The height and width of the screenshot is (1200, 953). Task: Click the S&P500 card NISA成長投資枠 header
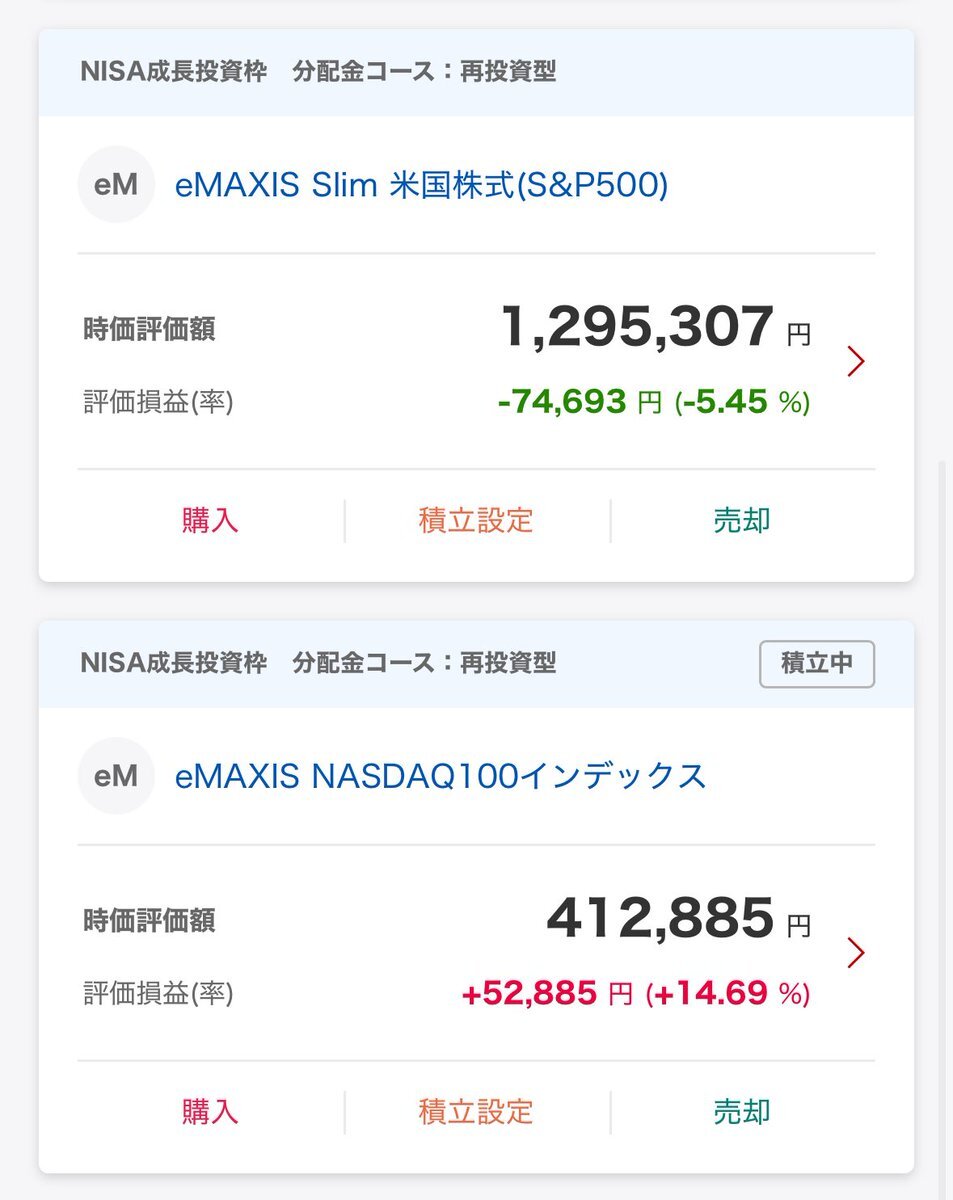point(173,72)
